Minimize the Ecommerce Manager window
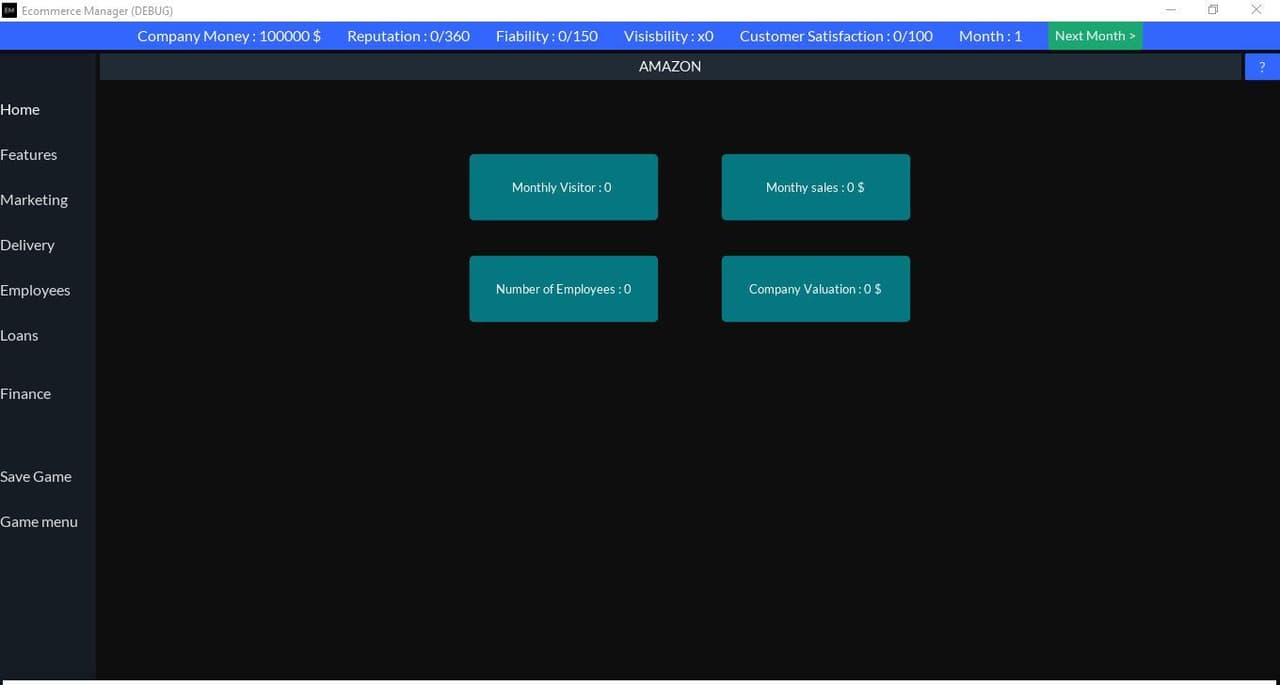 (1171, 10)
